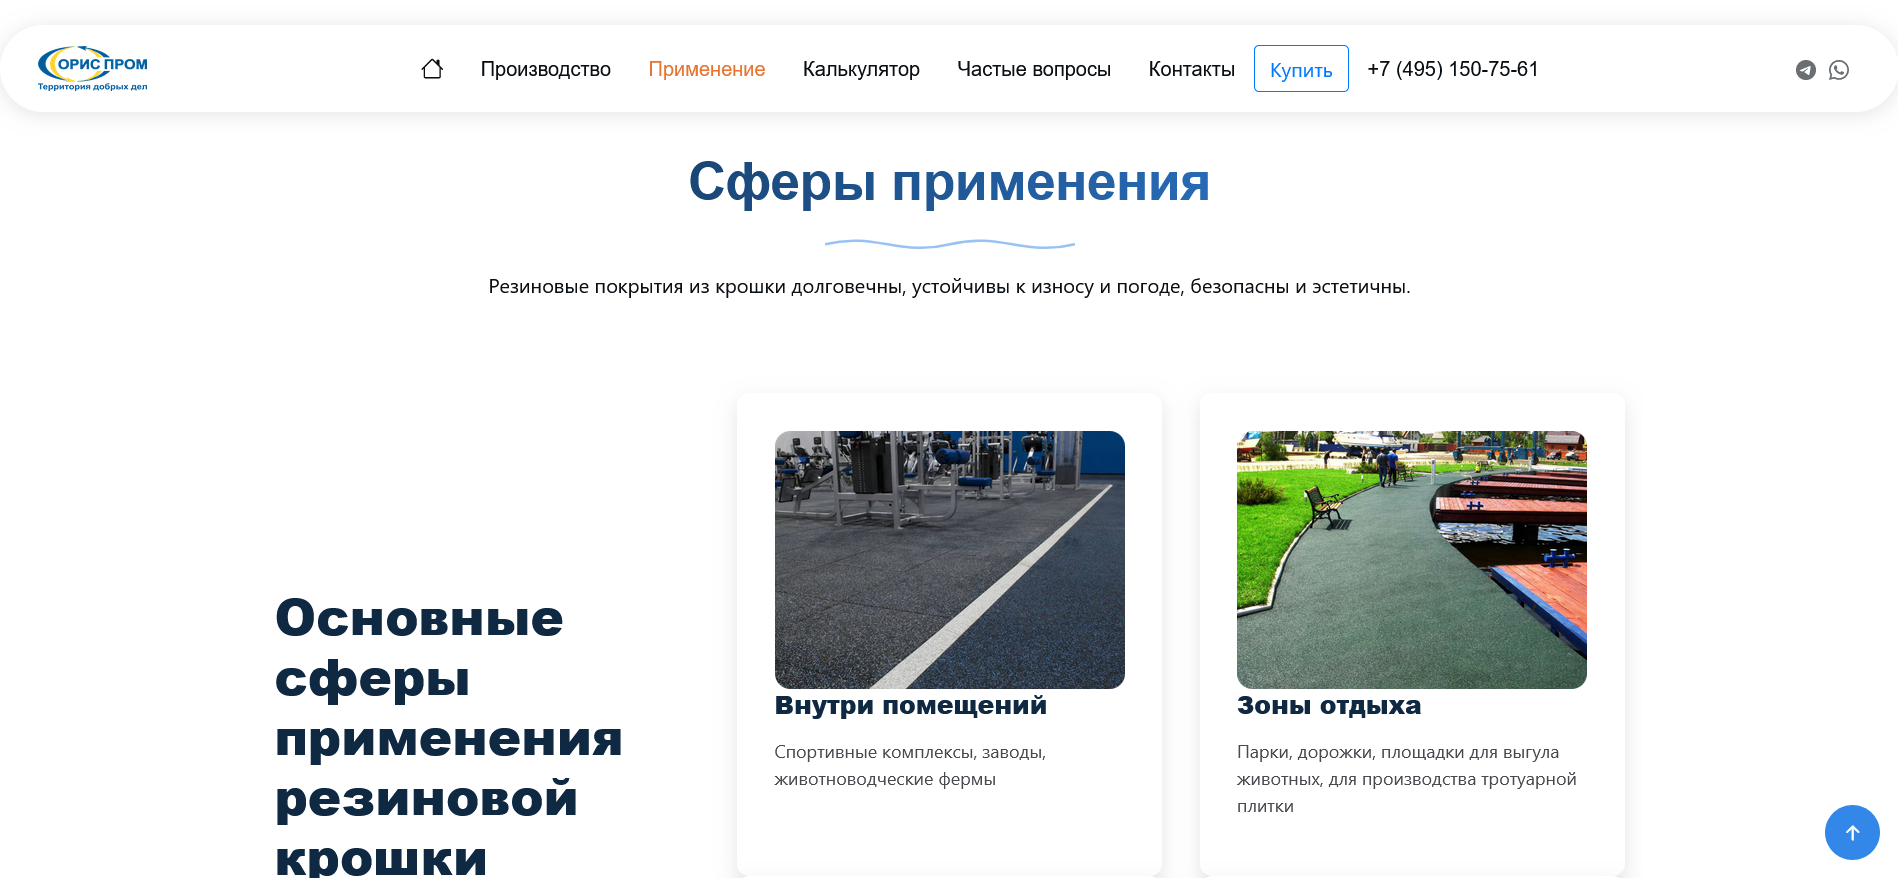Click the Сферы применения page heading
The image size is (1898, 878).
coord(949,183)
